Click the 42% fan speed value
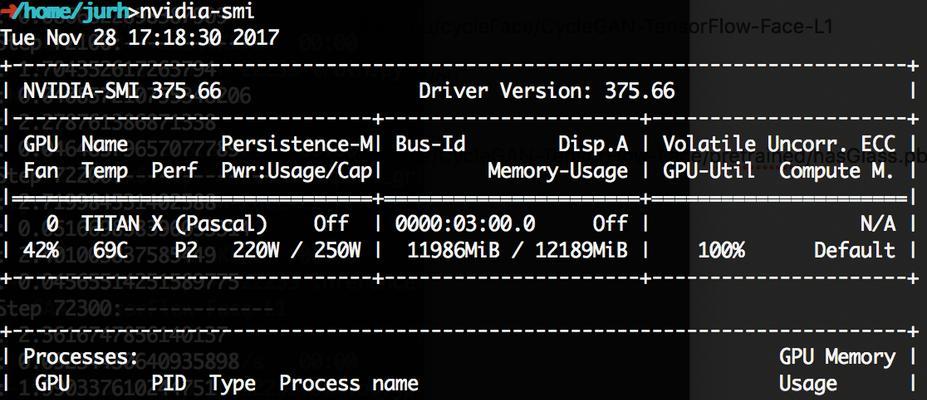Image resolution: width=927 pixels, height=400 pixels. coord(41,251)
